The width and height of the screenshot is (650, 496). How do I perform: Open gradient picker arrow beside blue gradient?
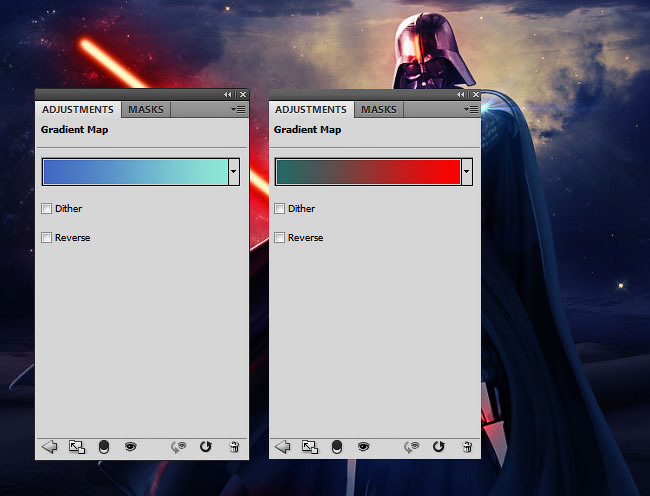[234, 172]
